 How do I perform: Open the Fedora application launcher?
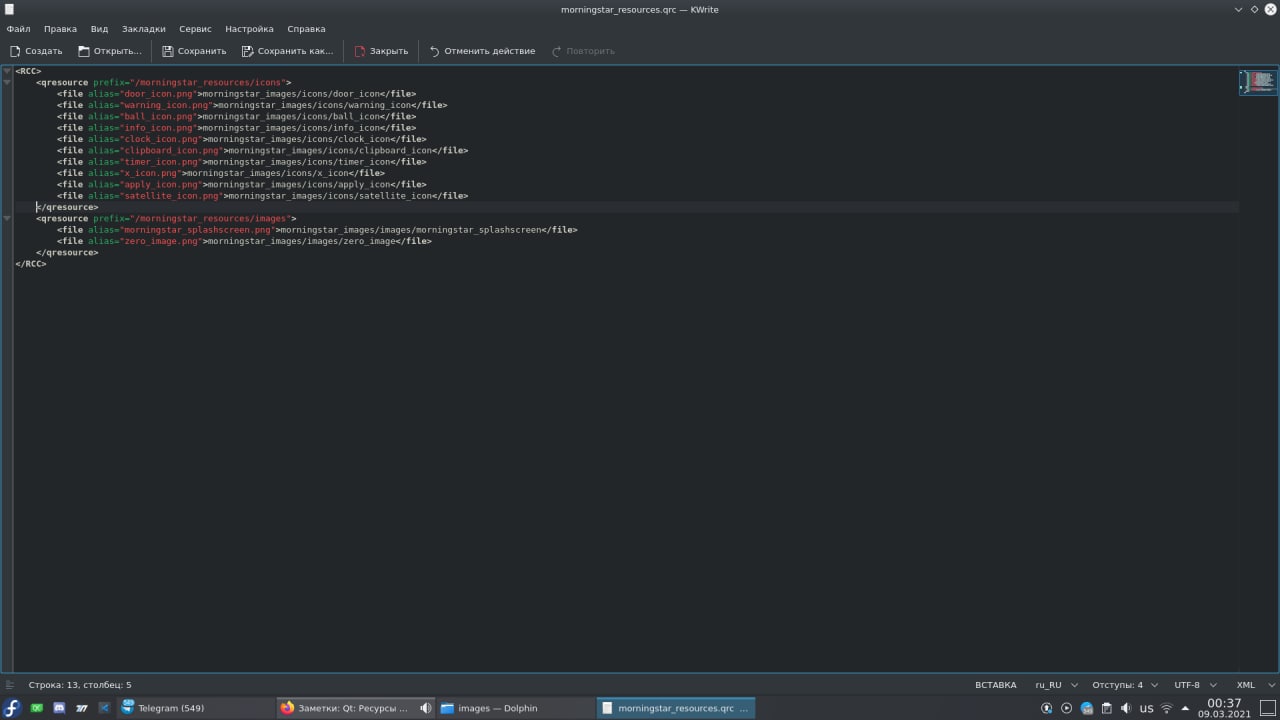(x=12, y=708)
